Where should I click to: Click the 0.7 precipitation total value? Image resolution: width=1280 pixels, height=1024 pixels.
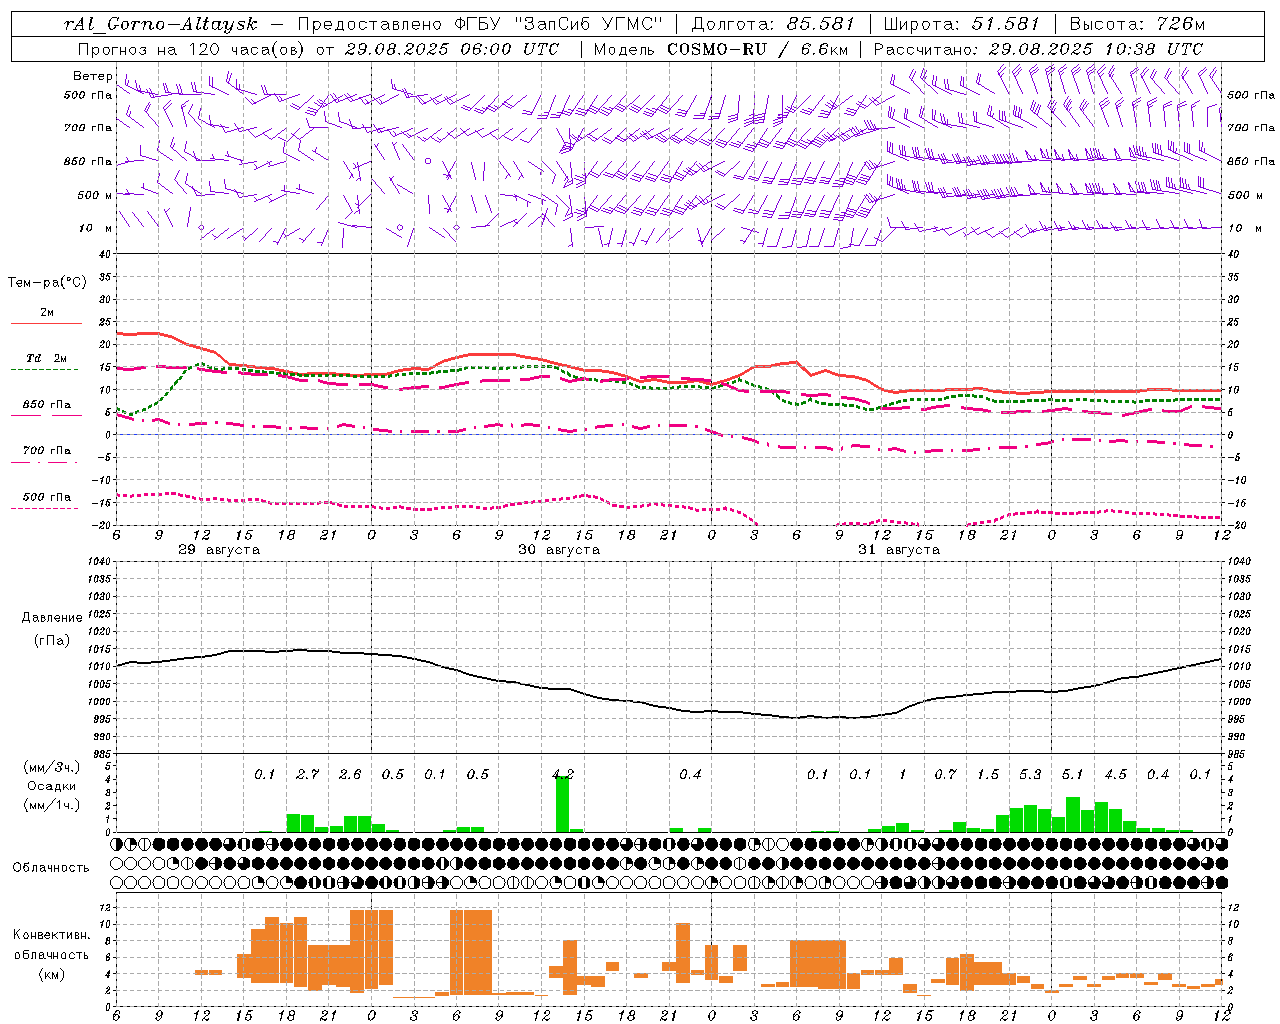pyautogui.click(x=945, y=774)
